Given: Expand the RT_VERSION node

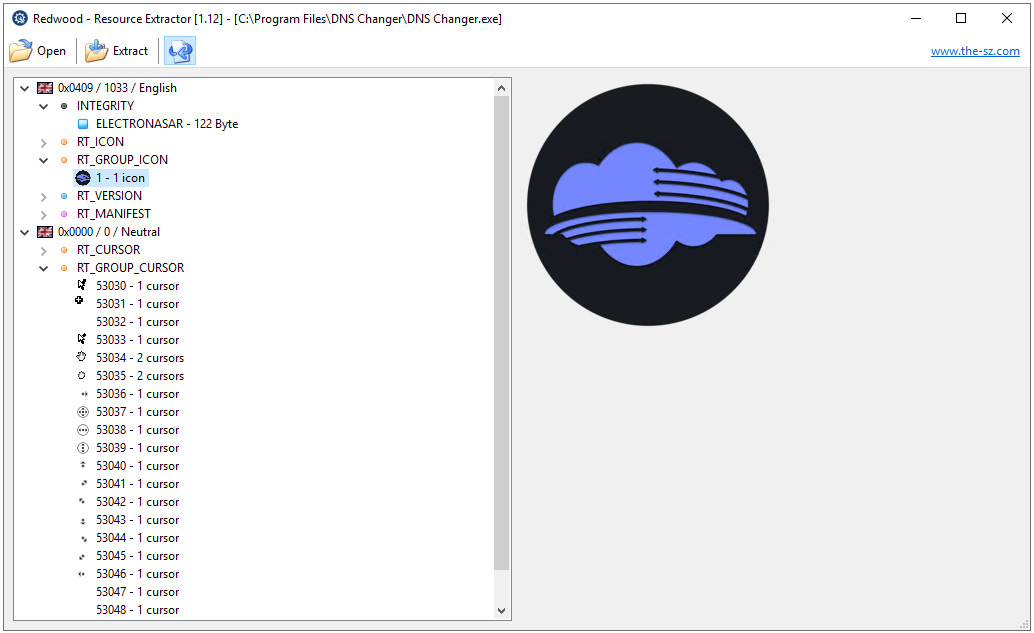Looking at the screenshot, I should 44,196.
